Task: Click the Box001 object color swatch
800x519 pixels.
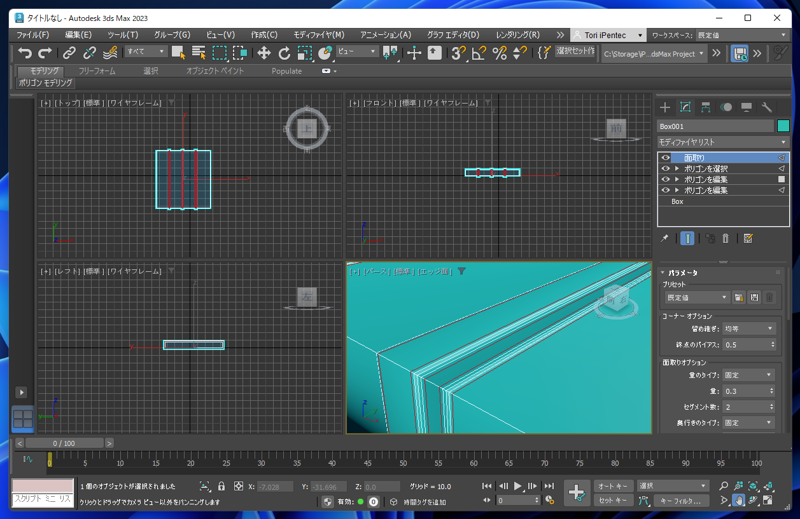Action: 783,126
